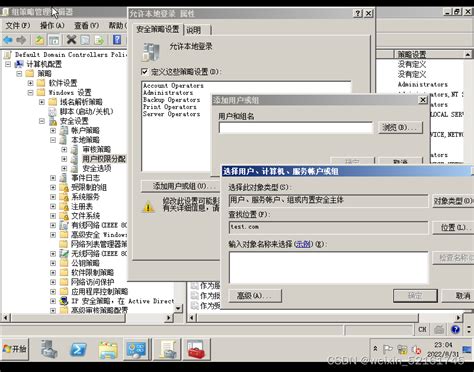Switch to the 安全策略设置 tab
Image resolution: width=474 pixels, height=372 pixels.
[158, 29]
